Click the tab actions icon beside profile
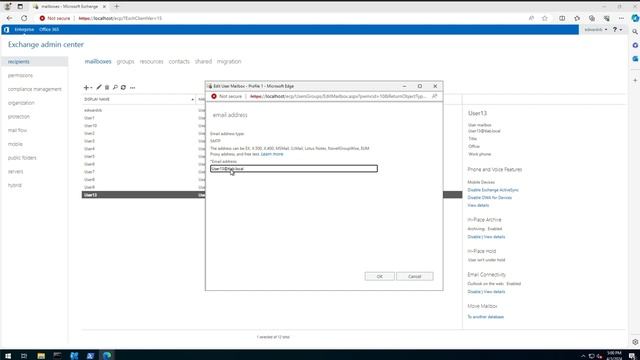This screenshot has width=640, height=360. click(x=20, y=7)
